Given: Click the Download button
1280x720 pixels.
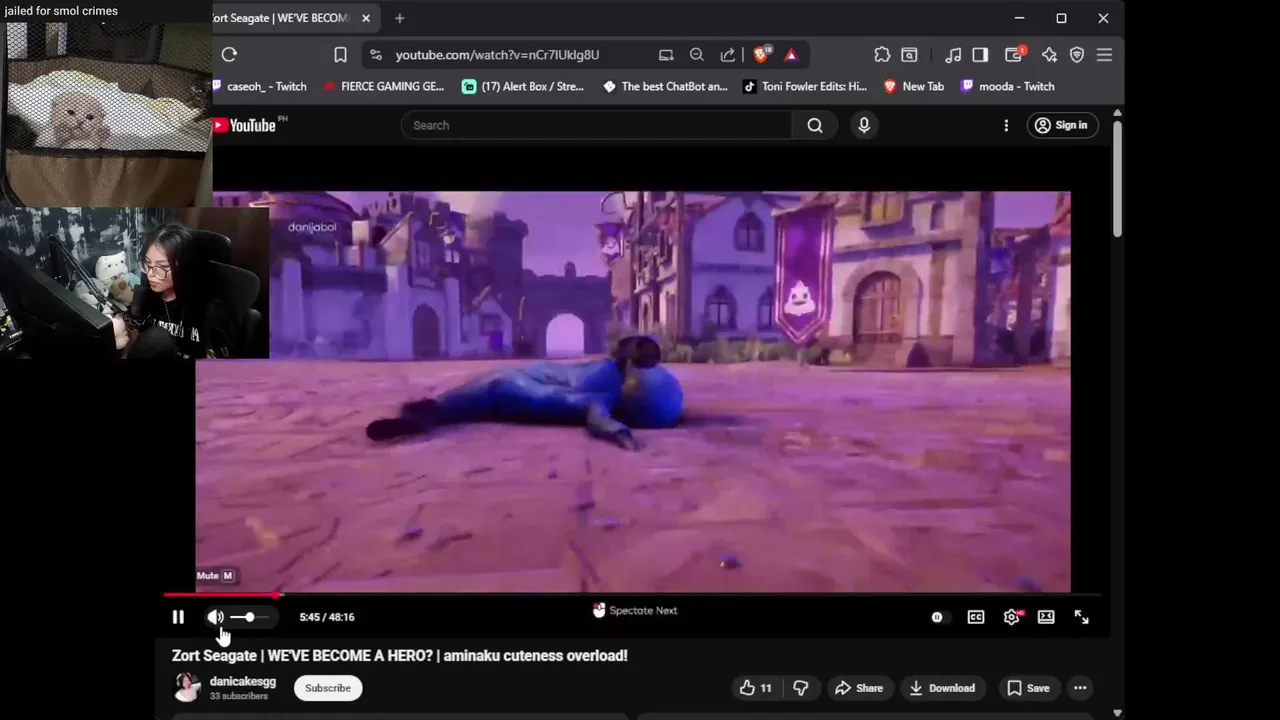Looking at the screenshot, I should (x=942, y=688).
